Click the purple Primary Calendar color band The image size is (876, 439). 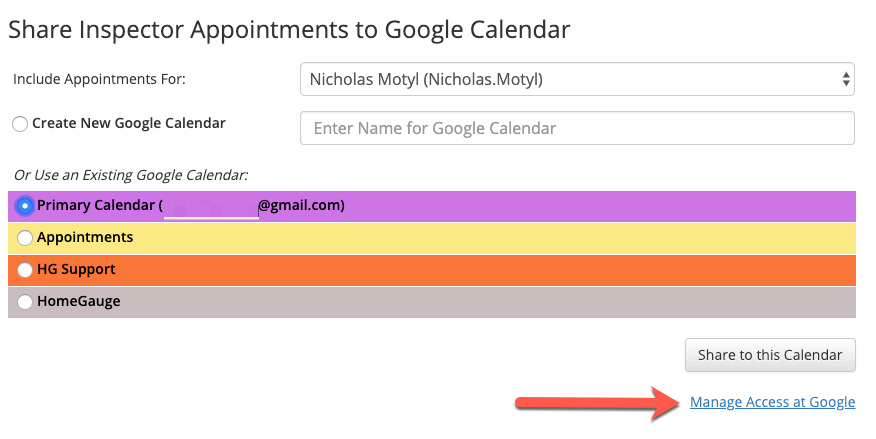coord(600,206)
